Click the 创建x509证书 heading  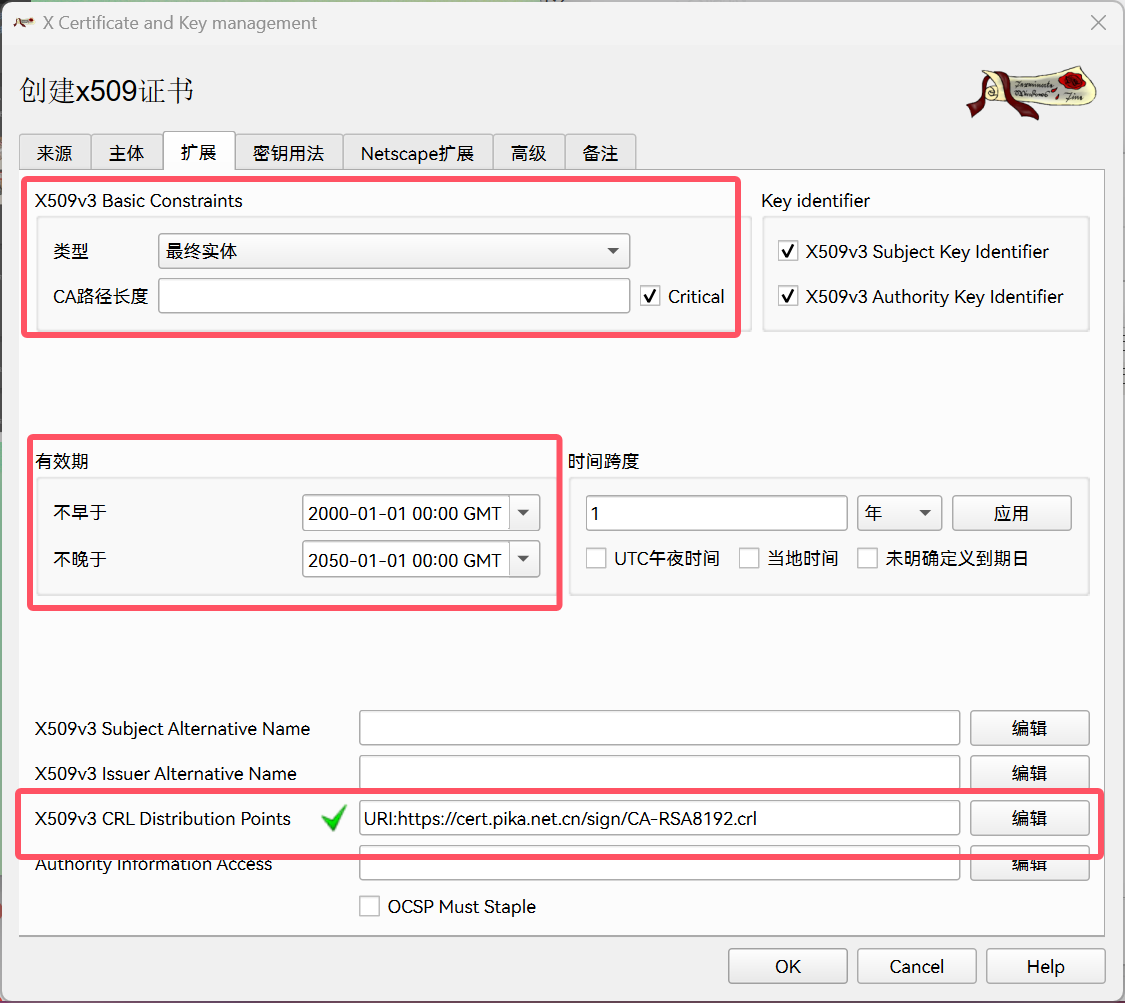point(107,91)
